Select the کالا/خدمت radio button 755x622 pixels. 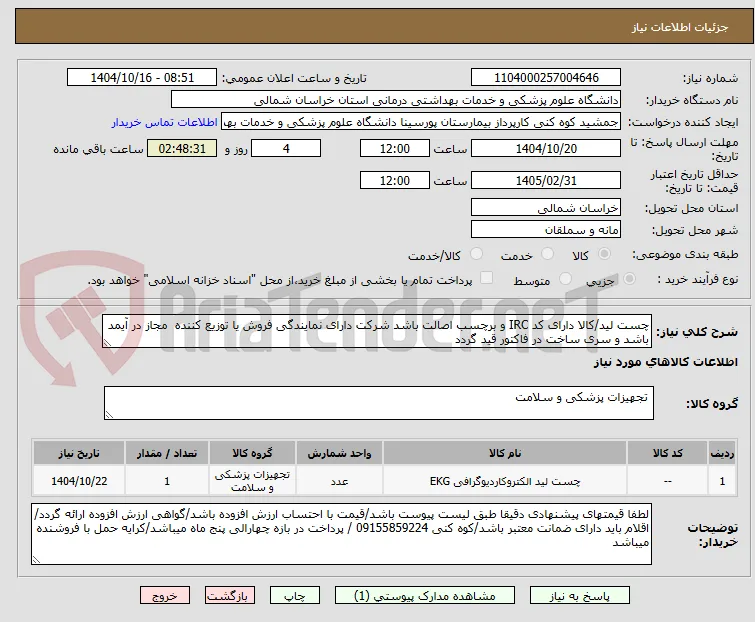pos(476,254)
